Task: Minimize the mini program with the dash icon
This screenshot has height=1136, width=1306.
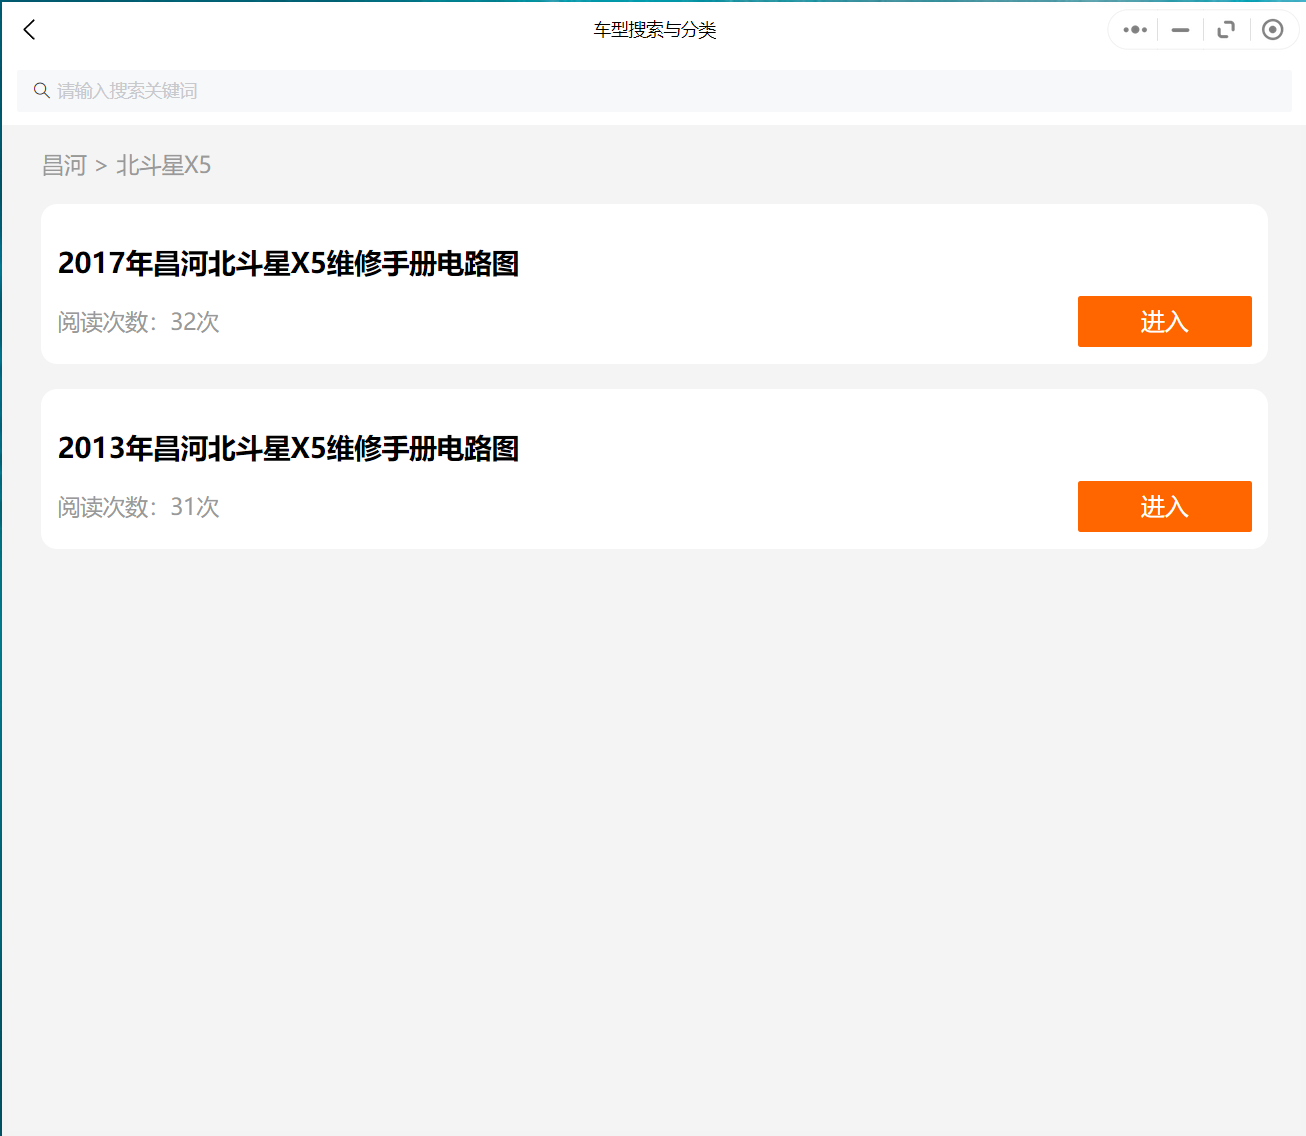Action: click(1180, 30)
